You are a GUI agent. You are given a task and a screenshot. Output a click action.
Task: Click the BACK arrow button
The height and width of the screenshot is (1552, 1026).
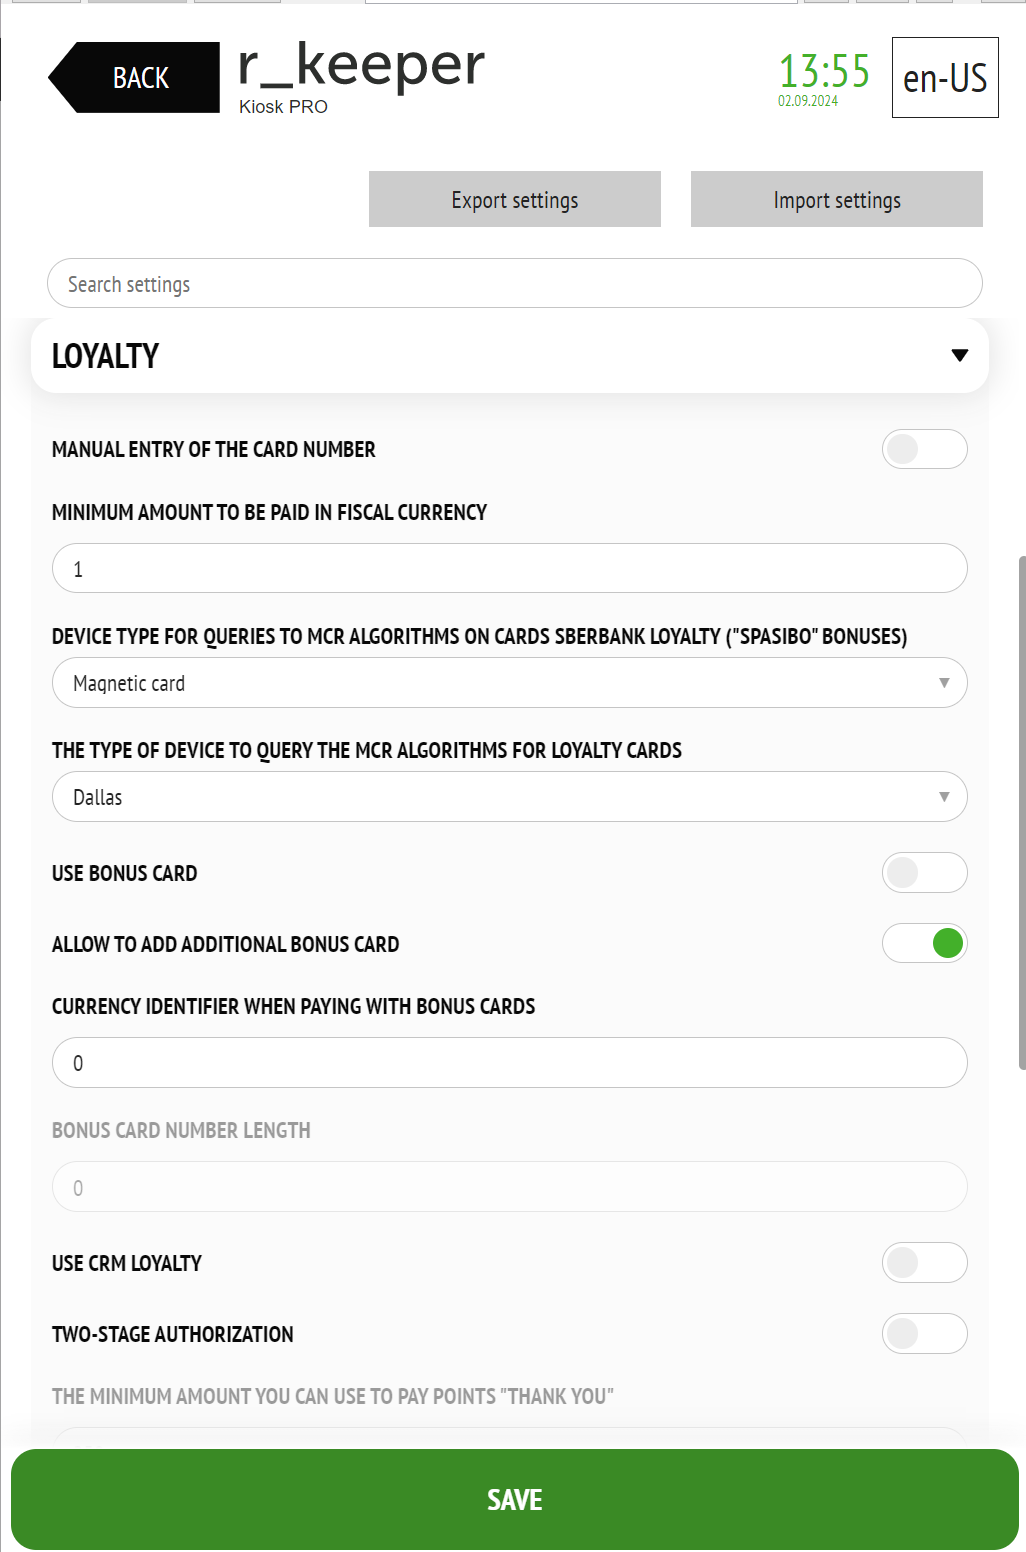[x=135, y=77]
